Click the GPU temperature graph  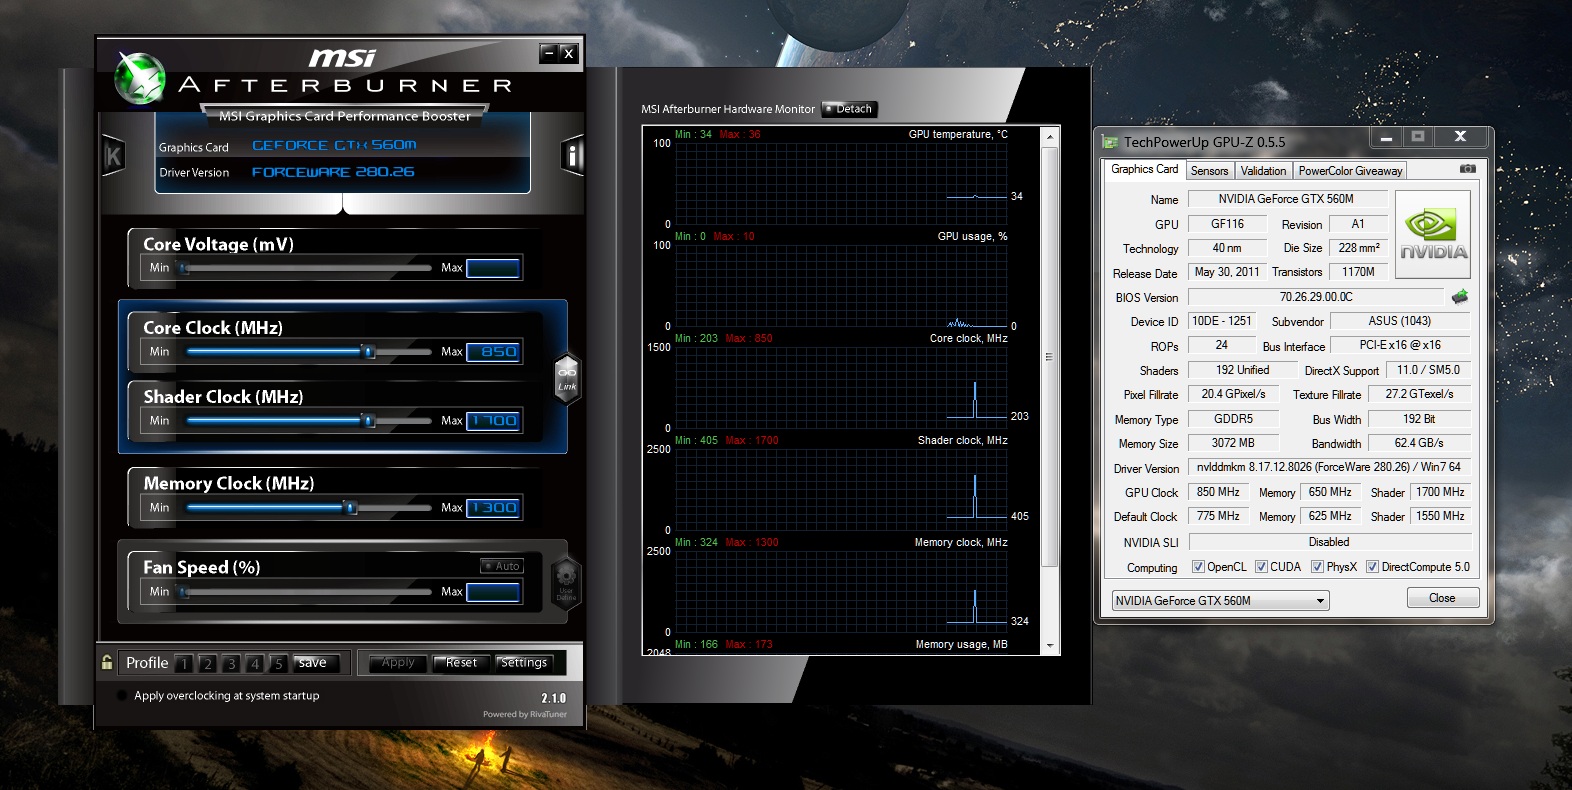(x=842, y=183)
